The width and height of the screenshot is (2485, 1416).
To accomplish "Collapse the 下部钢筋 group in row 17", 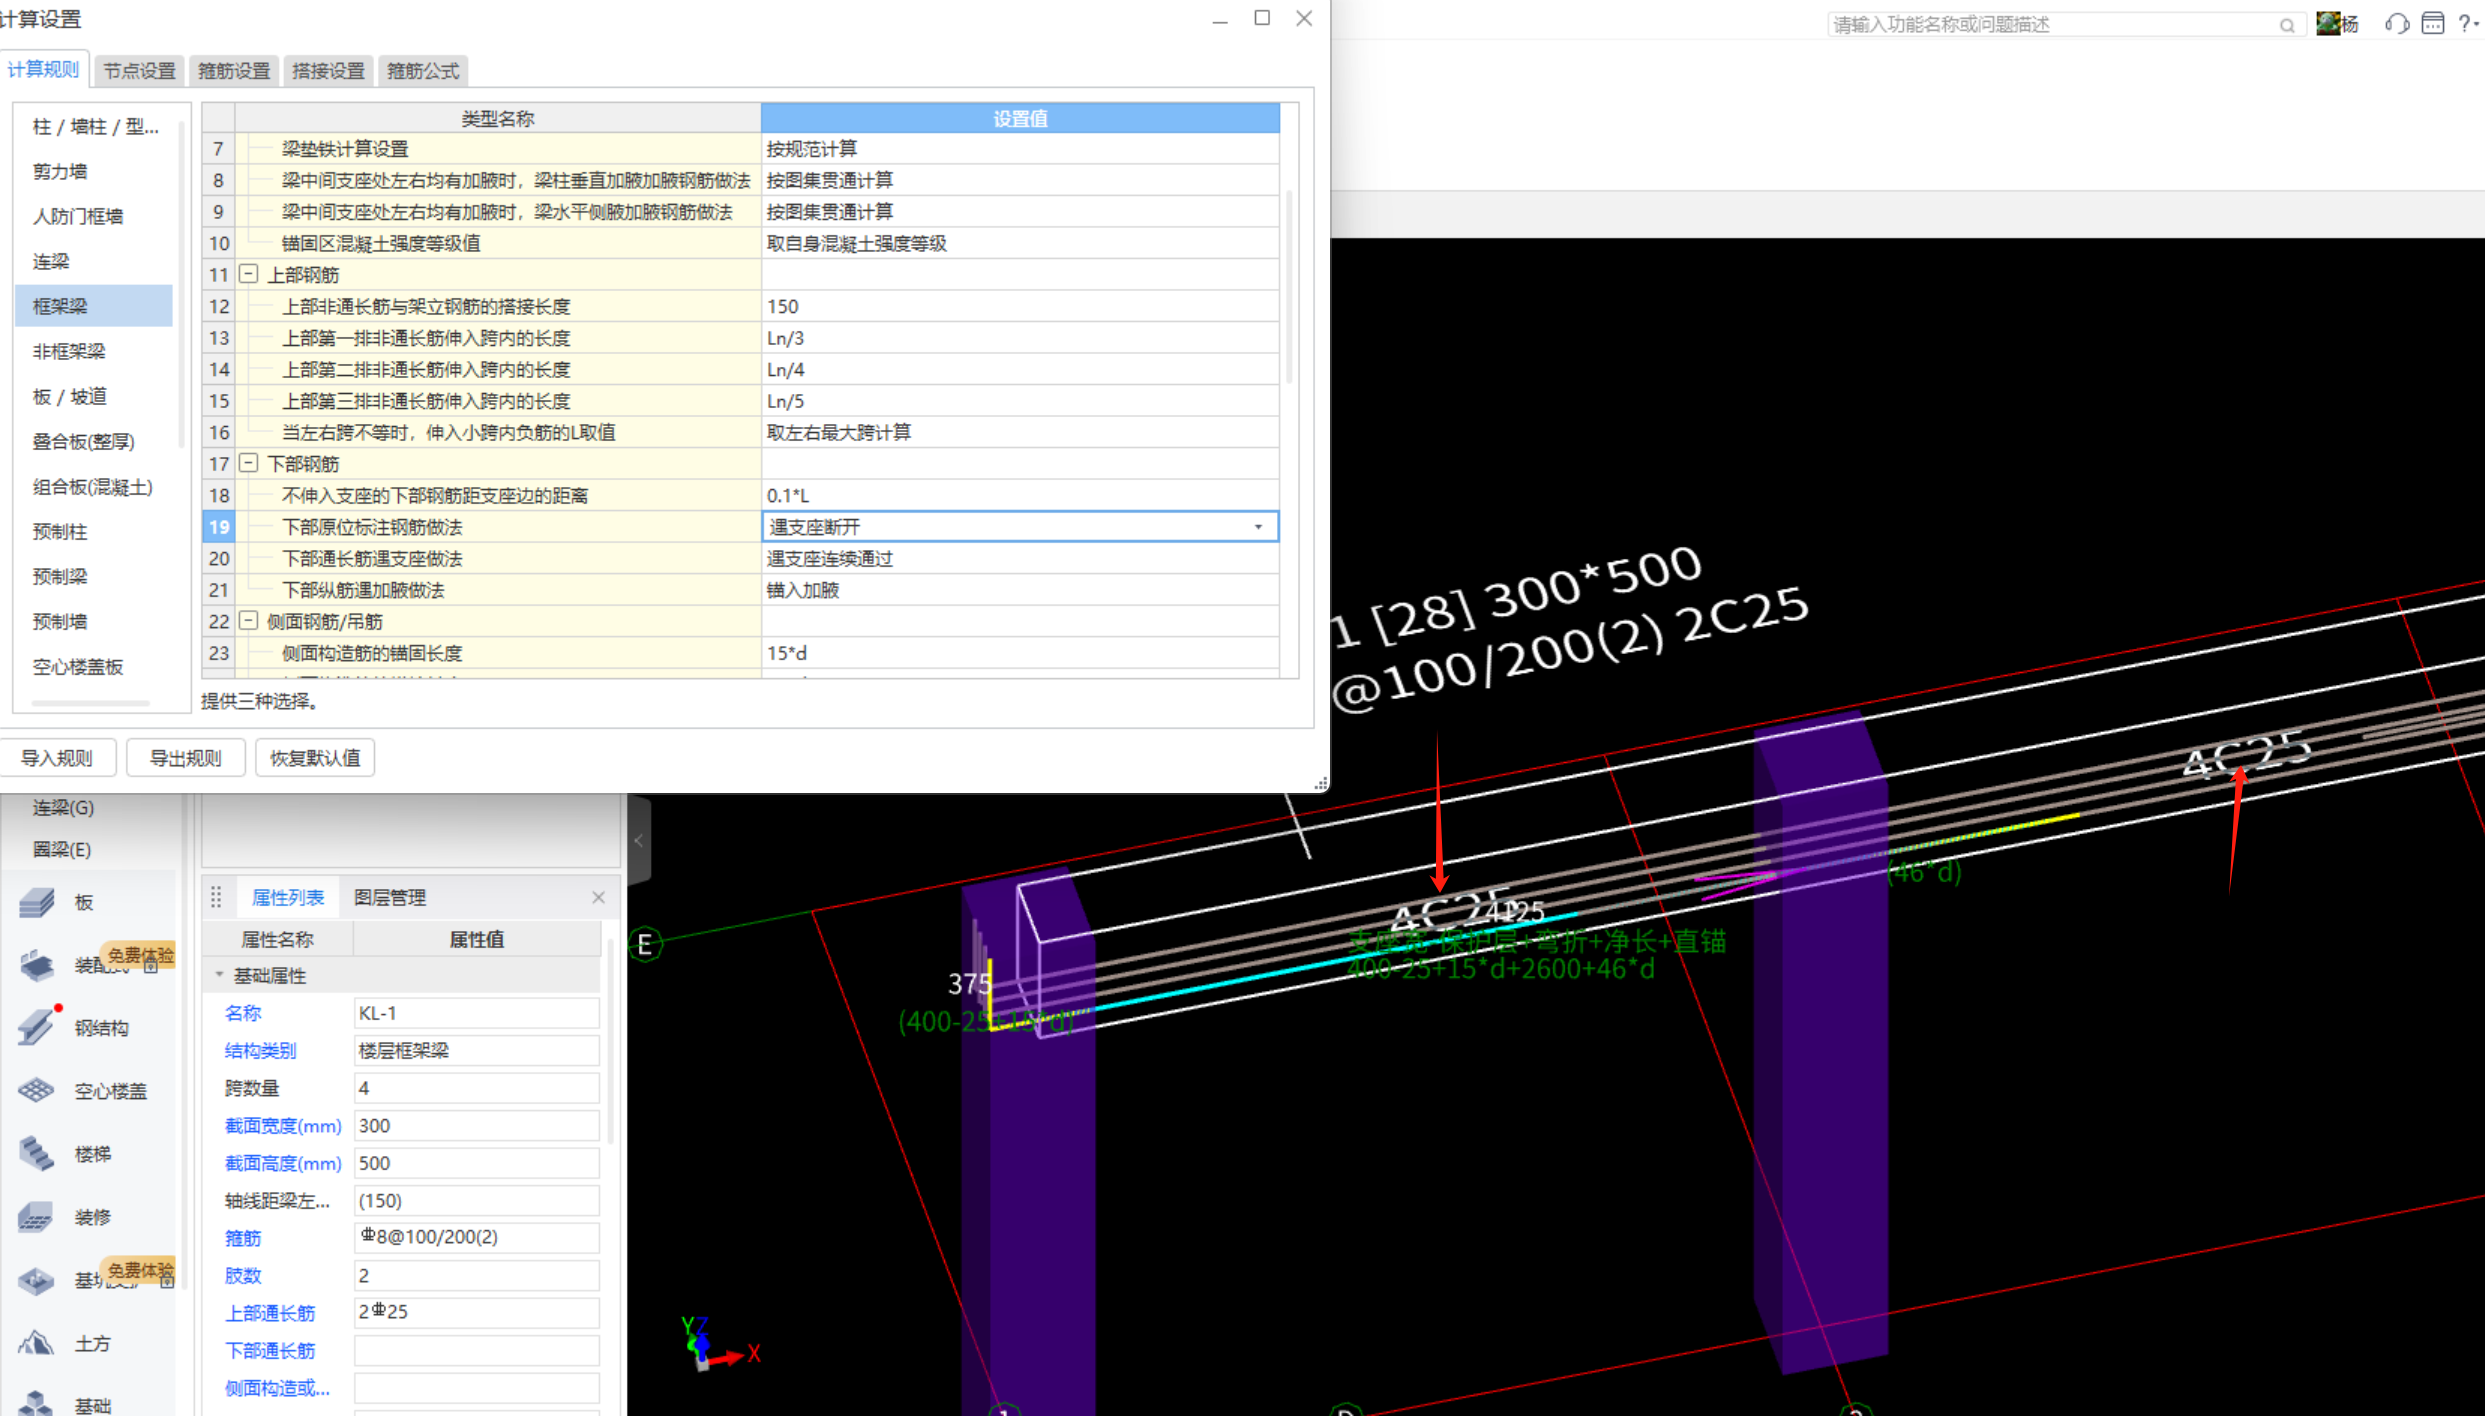I will 249,463.
